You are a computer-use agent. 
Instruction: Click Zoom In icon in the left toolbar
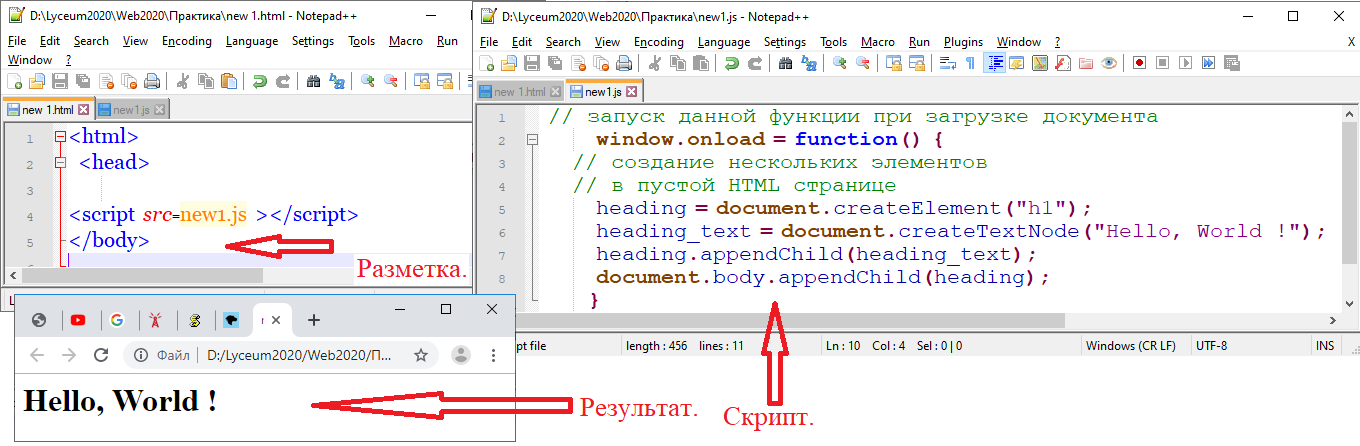(x=368, y=82)
